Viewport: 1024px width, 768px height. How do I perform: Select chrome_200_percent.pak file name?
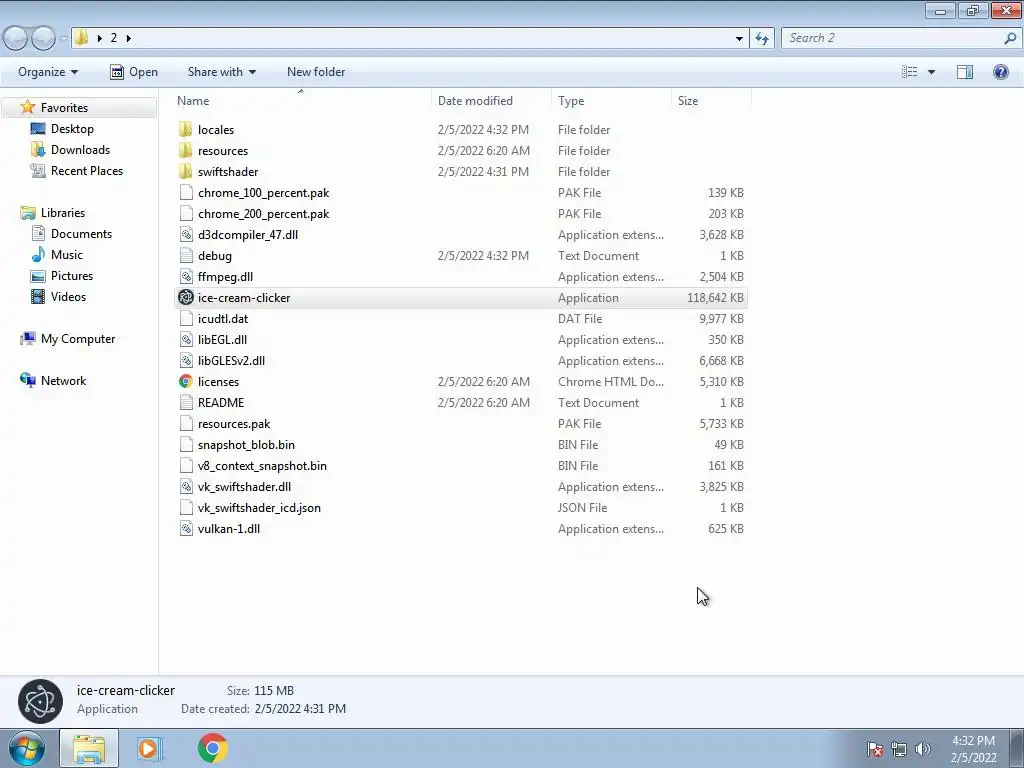[x=263, y=214]
